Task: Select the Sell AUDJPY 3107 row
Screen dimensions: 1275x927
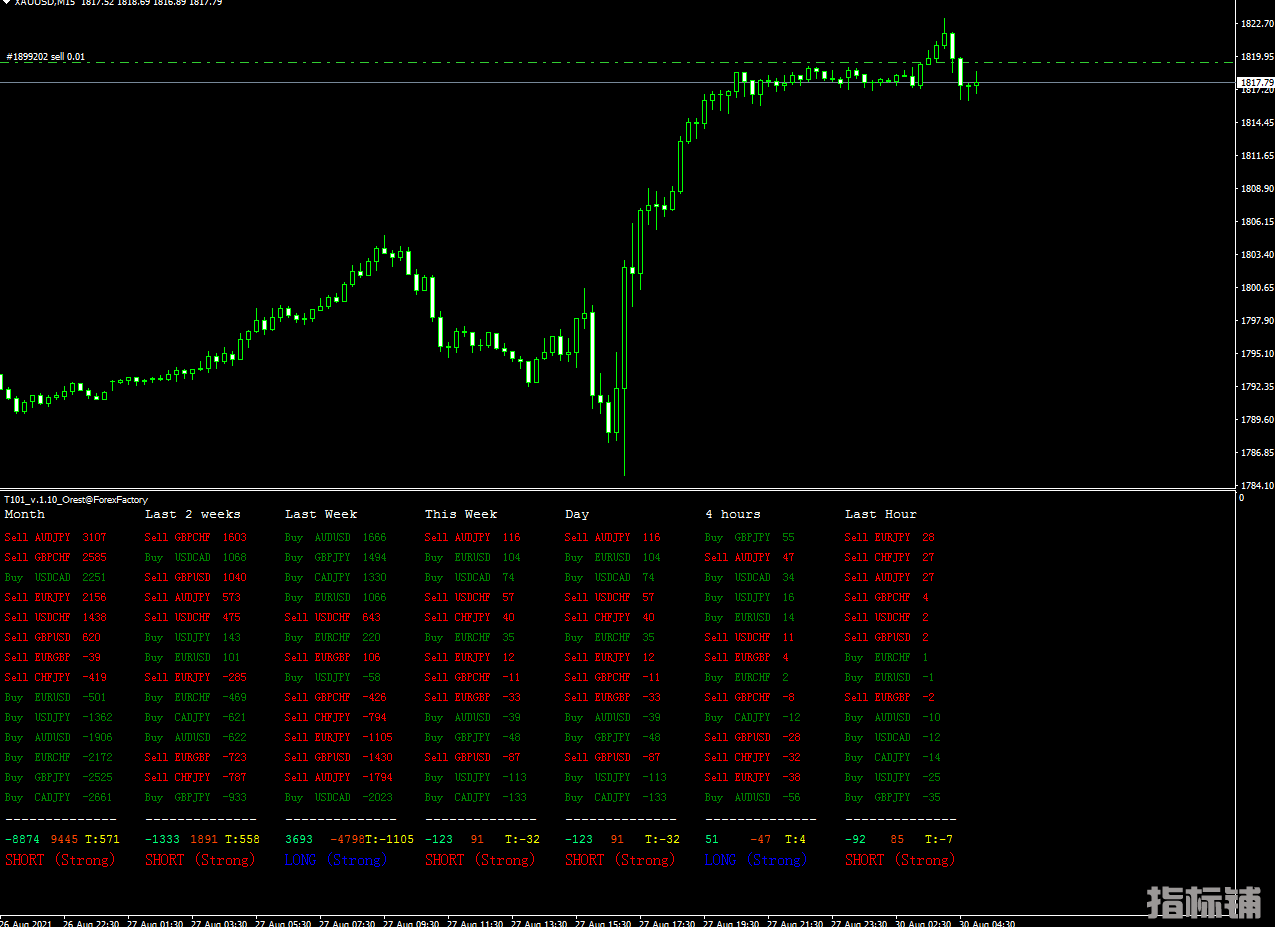Action: 56,537
